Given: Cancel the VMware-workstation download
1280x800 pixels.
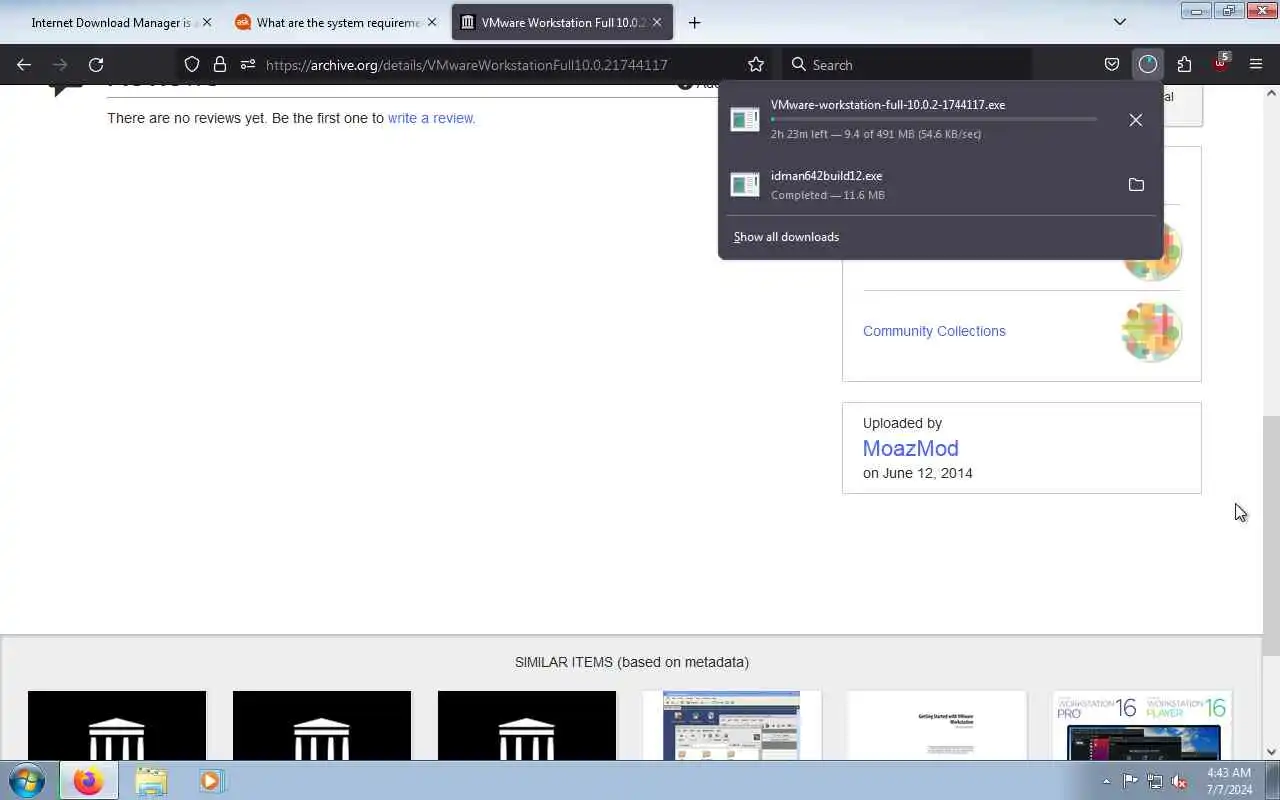Looking at the screenshot, I should click(x=1136, y=120).
